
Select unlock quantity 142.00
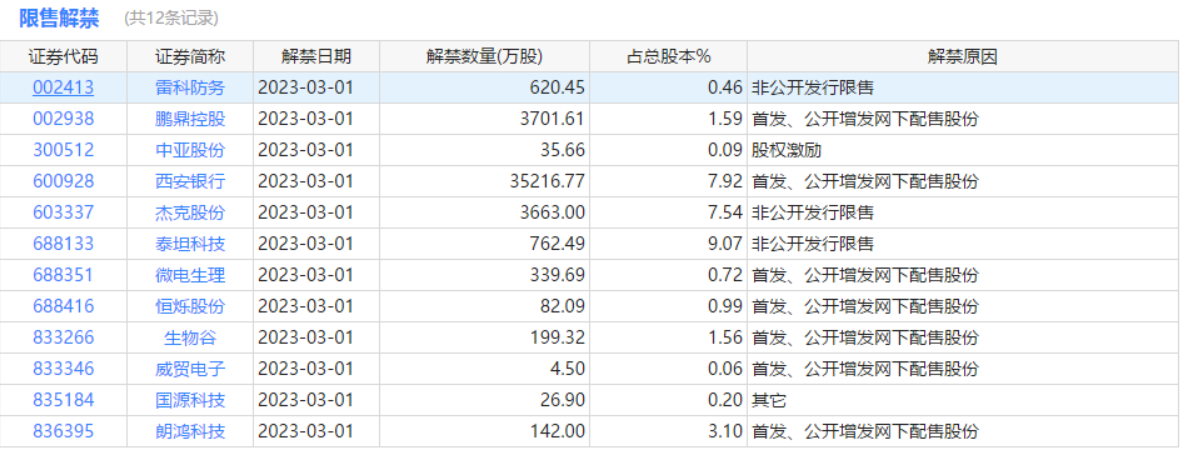coord(557,432)
